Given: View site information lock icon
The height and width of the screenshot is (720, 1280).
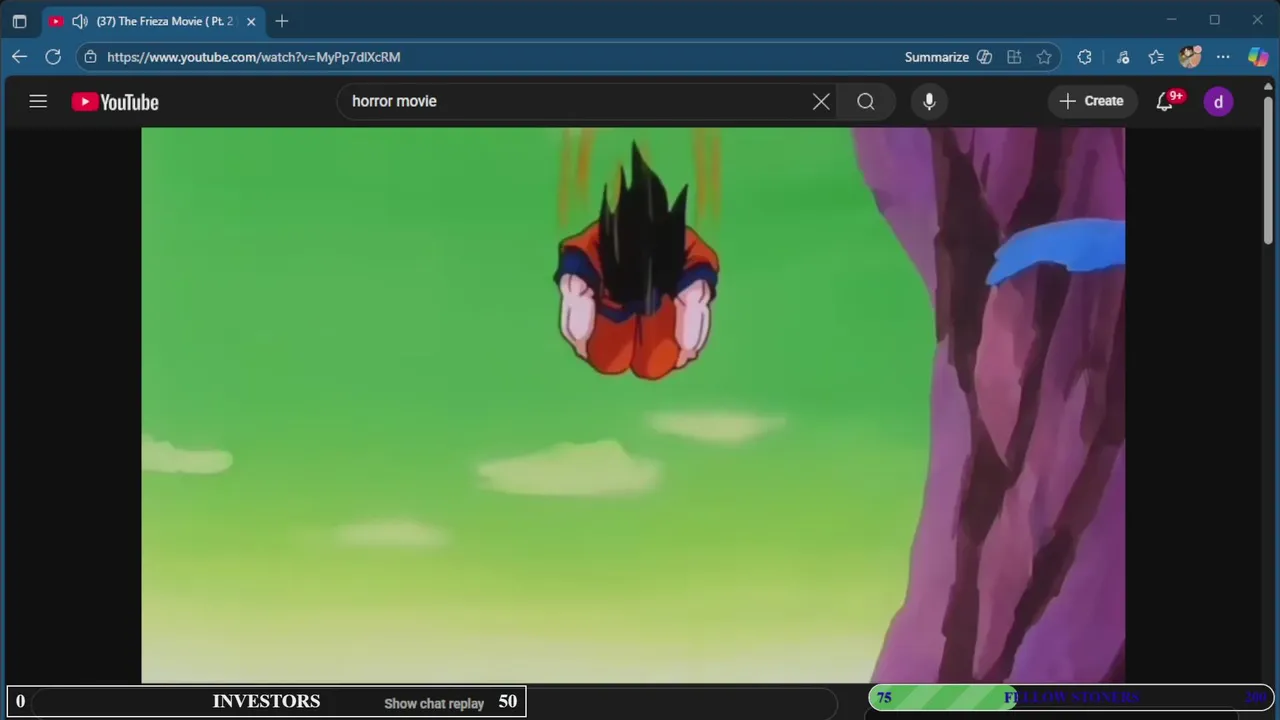Looking at the screenshot, I should click(90, 57).
